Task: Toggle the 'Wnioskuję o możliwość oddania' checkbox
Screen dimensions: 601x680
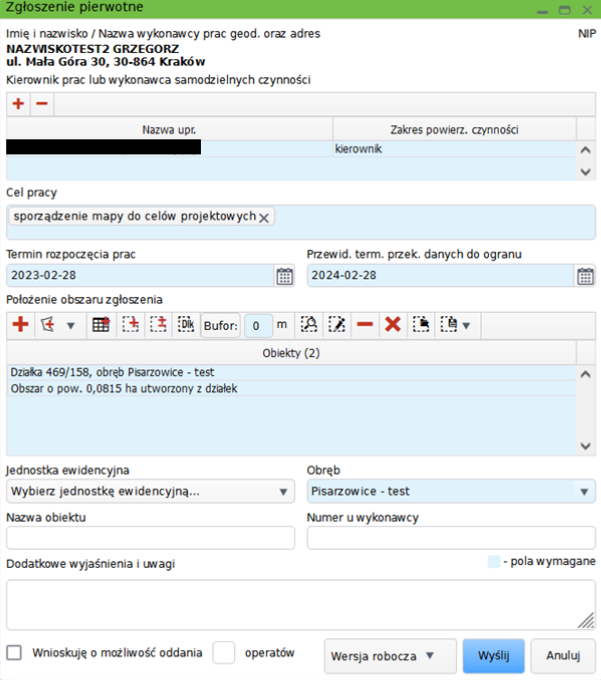Action: pyautogui.click(x=14, y=653)
